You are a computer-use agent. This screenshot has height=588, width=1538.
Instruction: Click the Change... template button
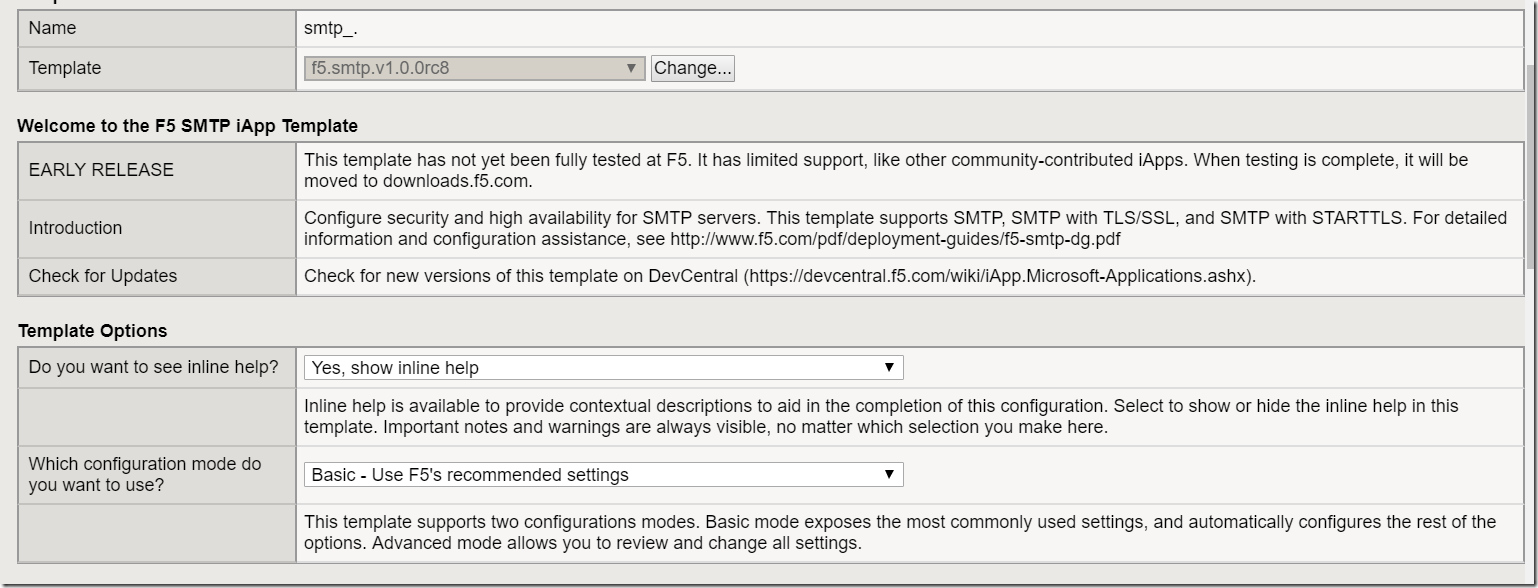click(692, 68)
